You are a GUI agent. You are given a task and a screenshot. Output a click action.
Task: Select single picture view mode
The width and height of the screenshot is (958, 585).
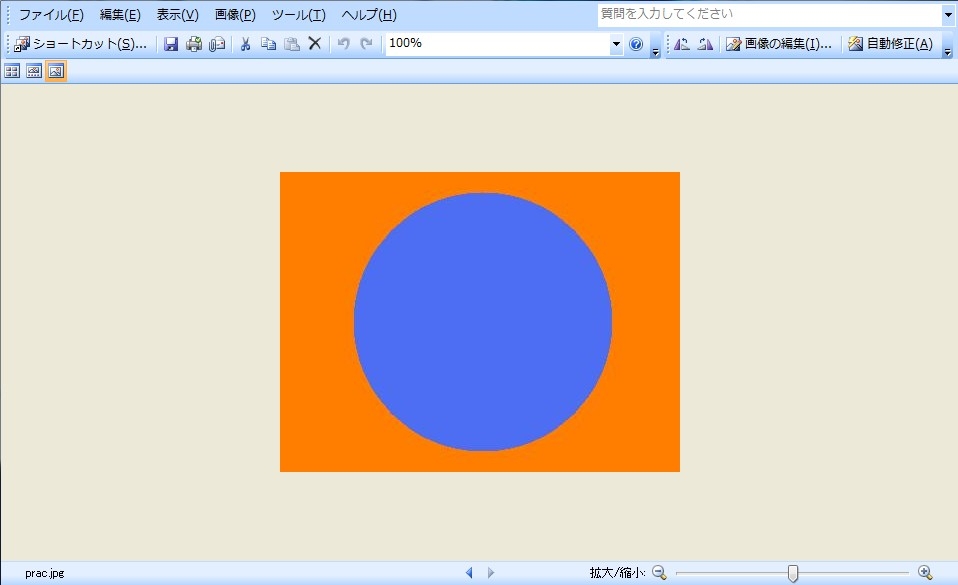pyautogui.click(x=56, y=71)
